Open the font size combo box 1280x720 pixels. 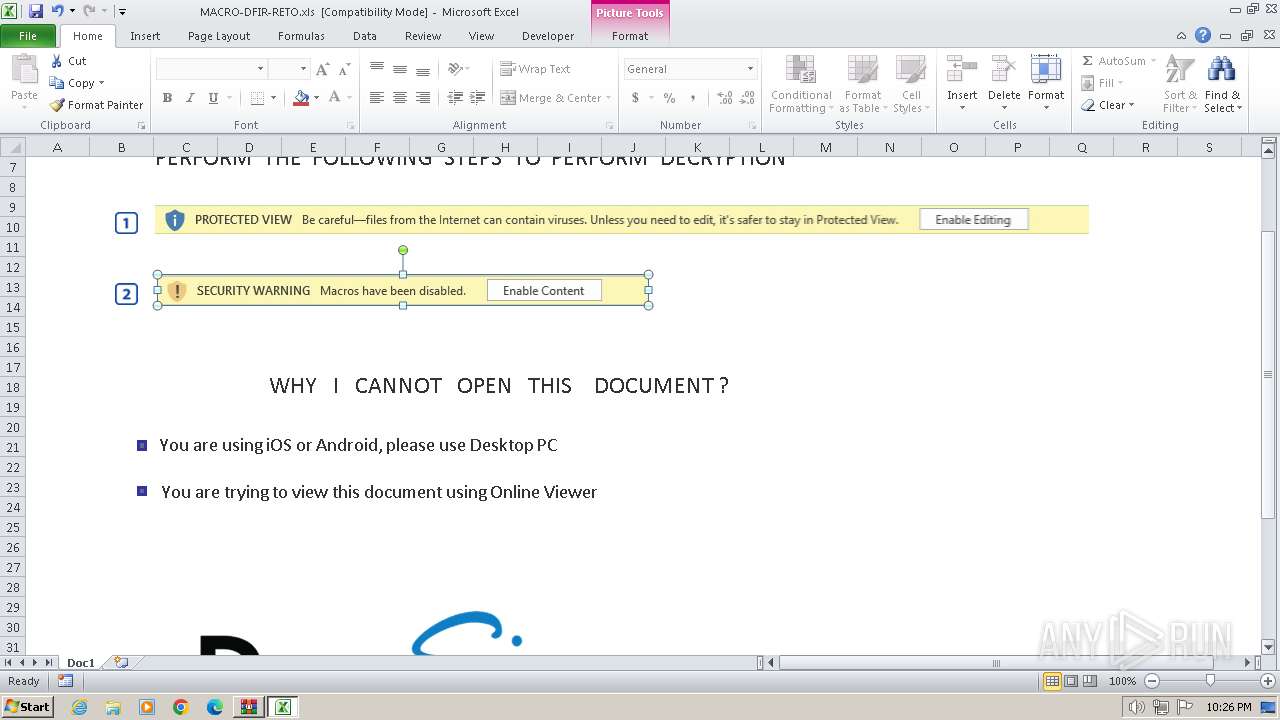coord(288,69)
